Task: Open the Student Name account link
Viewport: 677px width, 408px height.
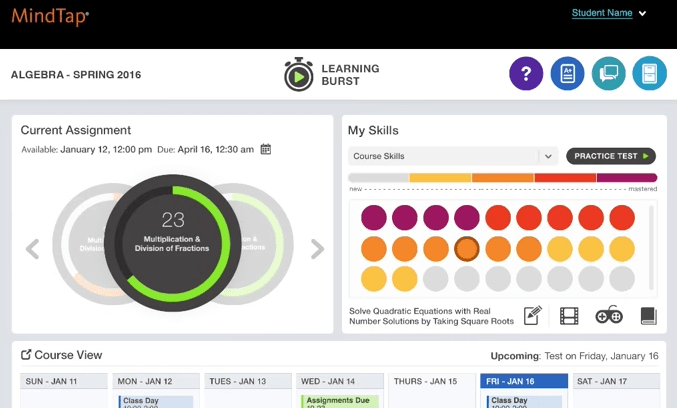Action: tap(602, 13)
